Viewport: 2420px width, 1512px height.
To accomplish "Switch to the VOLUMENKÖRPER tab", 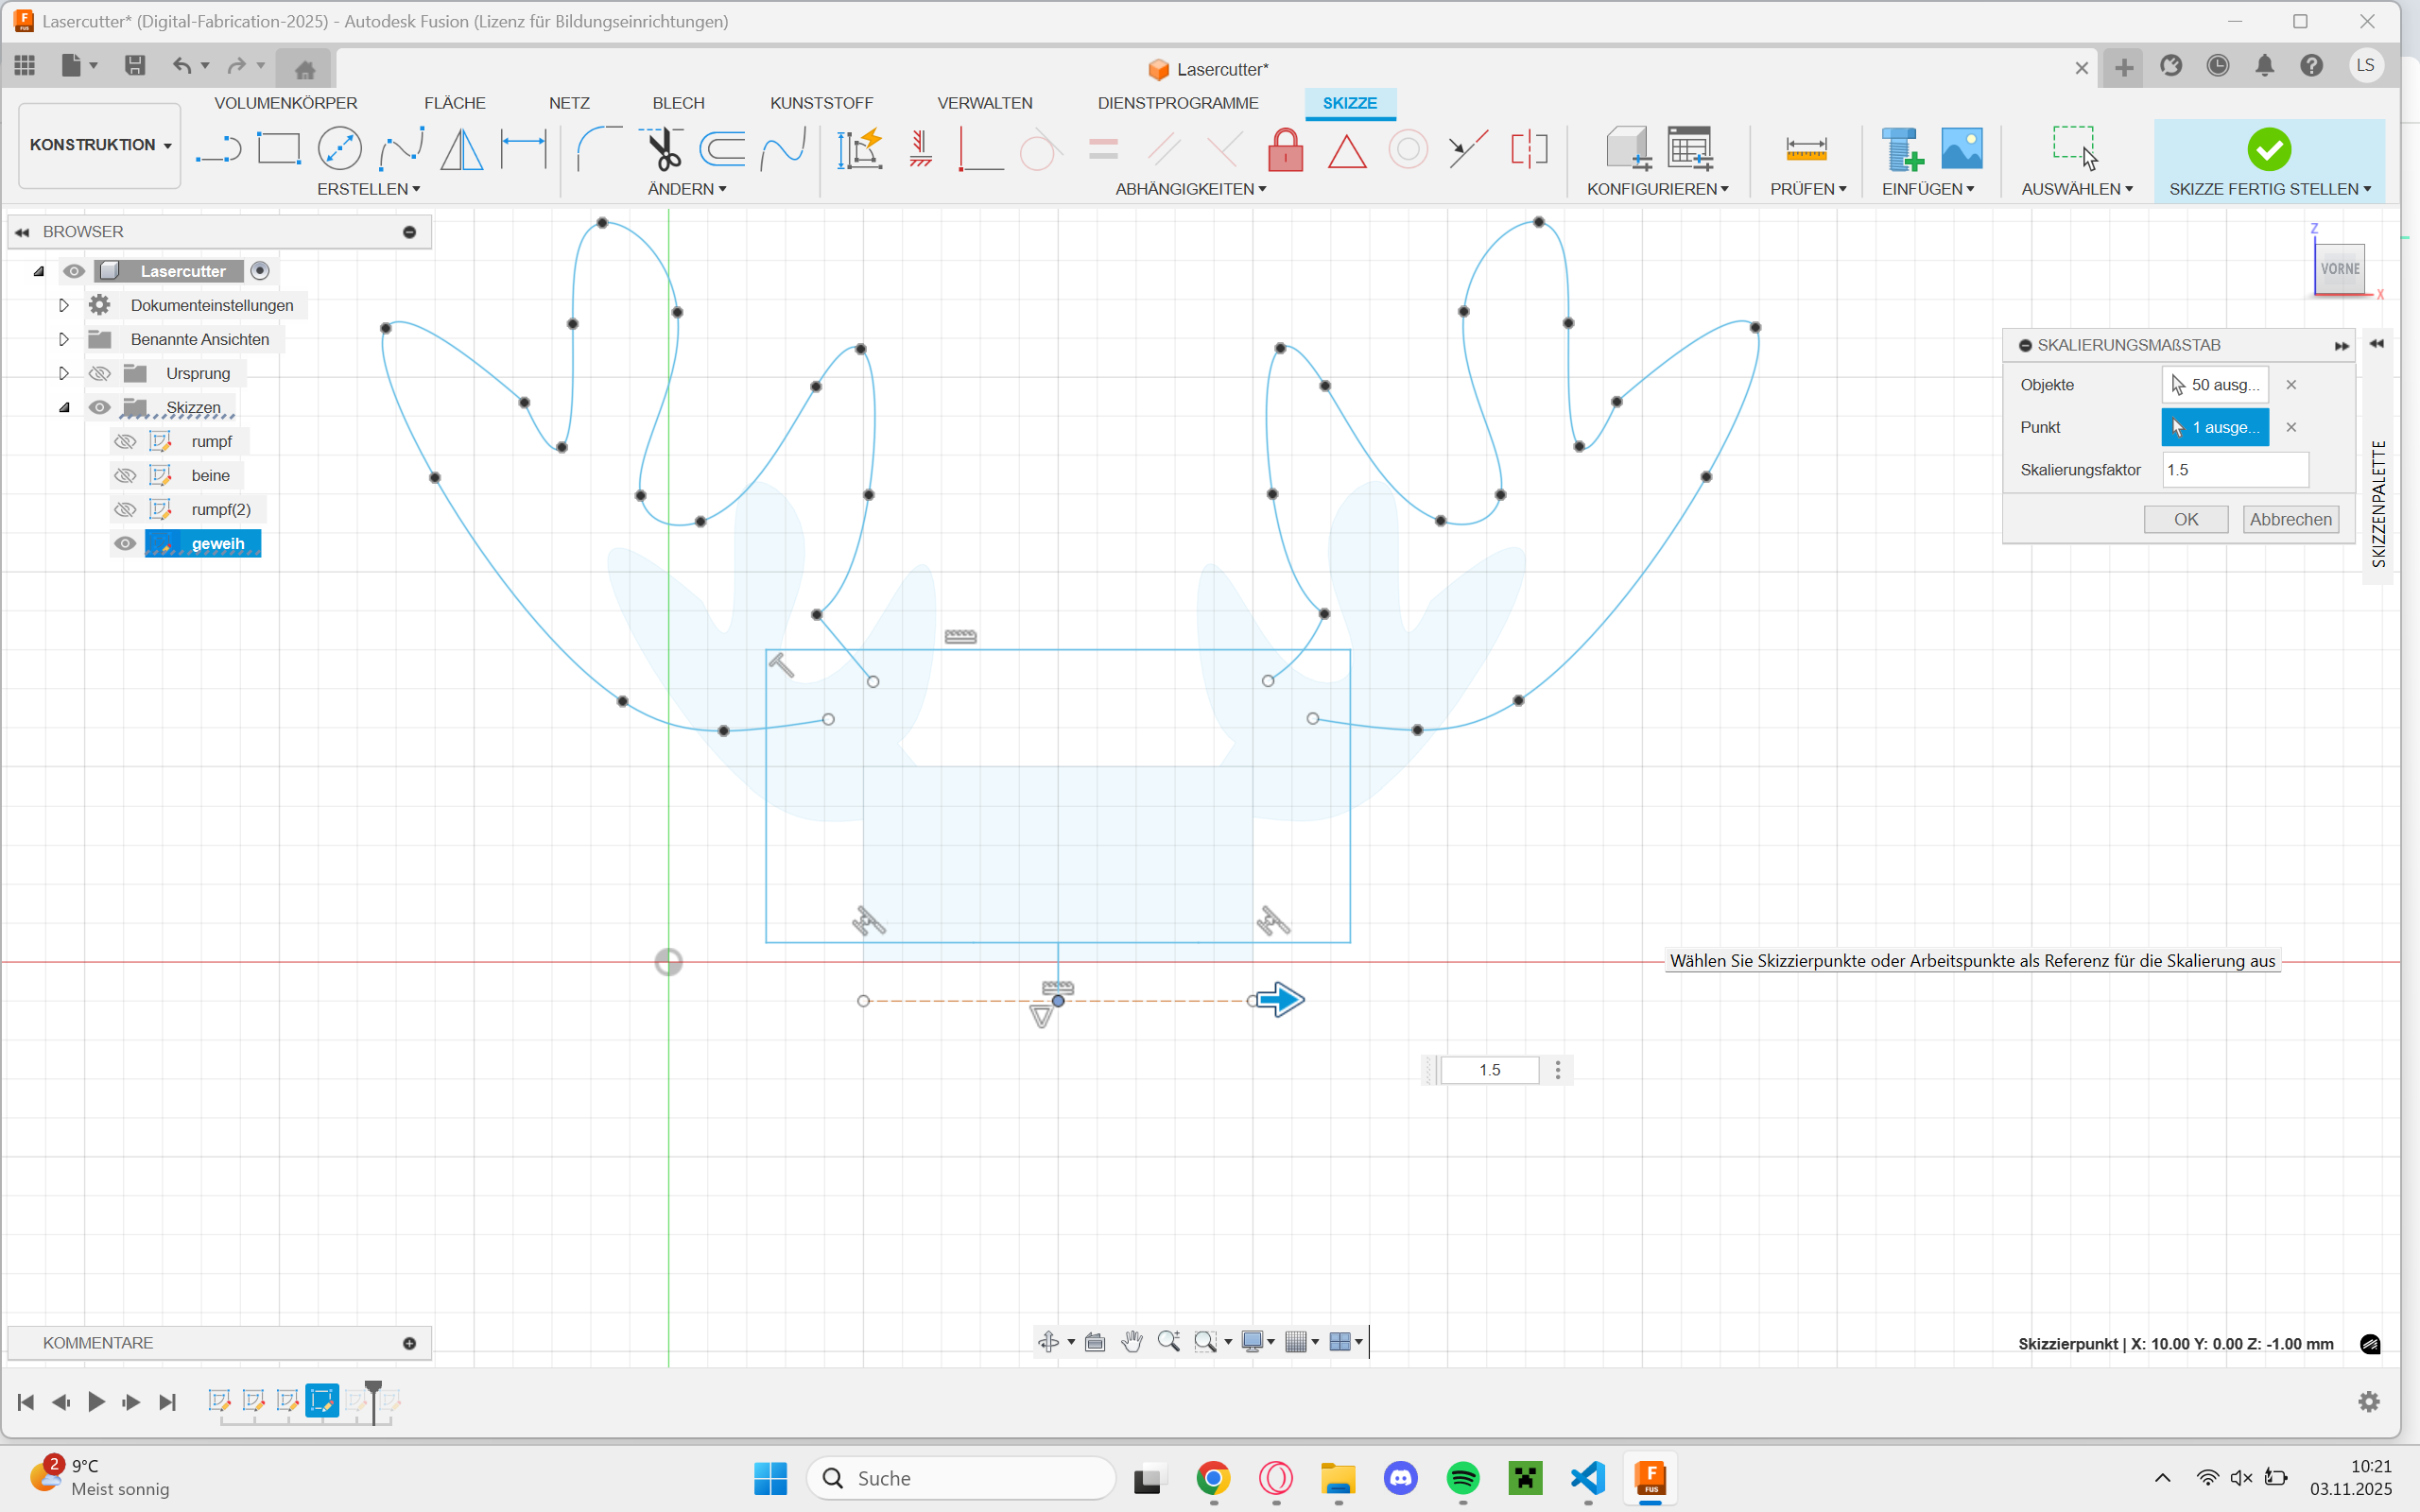I will point(285,103).
